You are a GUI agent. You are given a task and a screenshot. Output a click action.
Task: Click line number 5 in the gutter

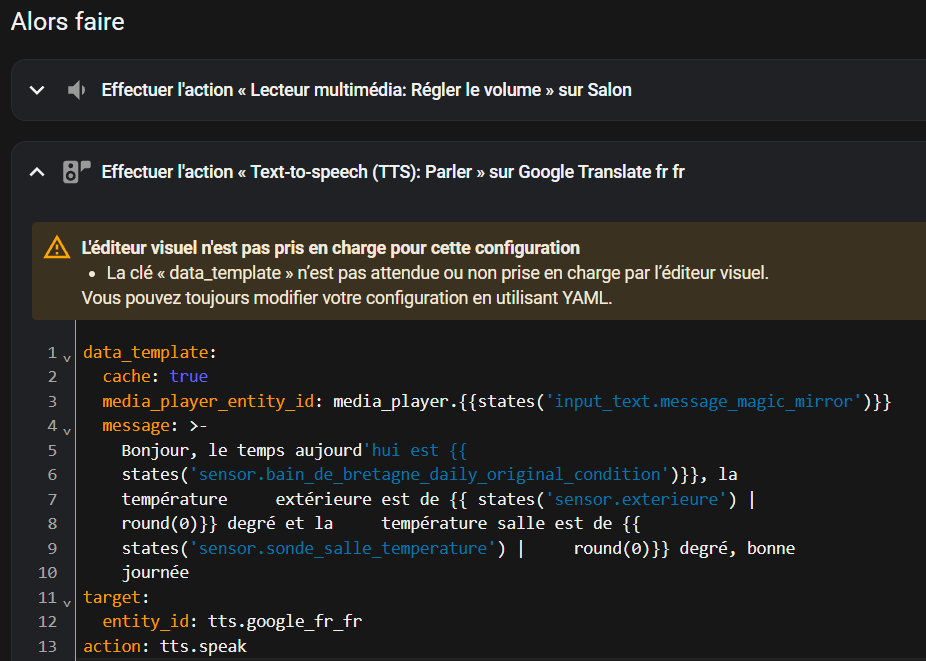click(53, 450)
